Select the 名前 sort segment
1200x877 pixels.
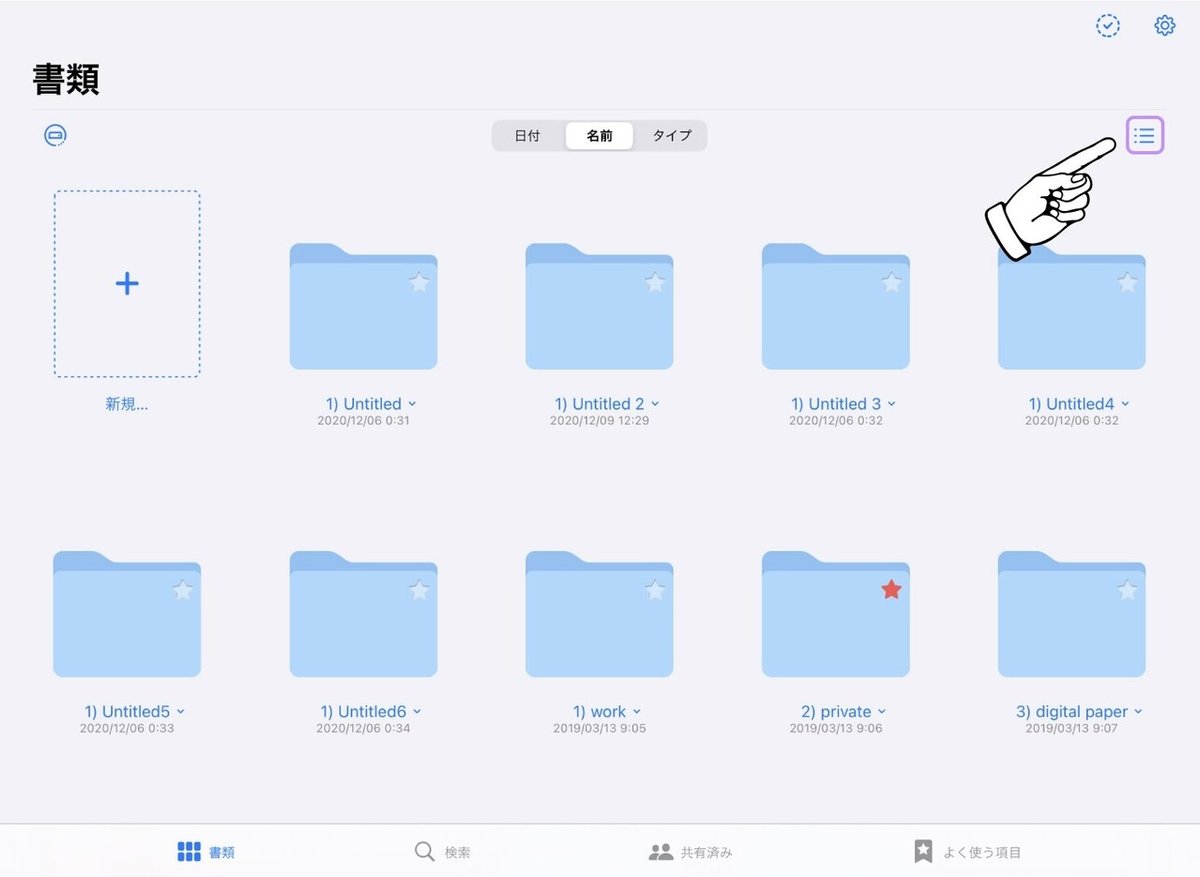click(599, 135)
